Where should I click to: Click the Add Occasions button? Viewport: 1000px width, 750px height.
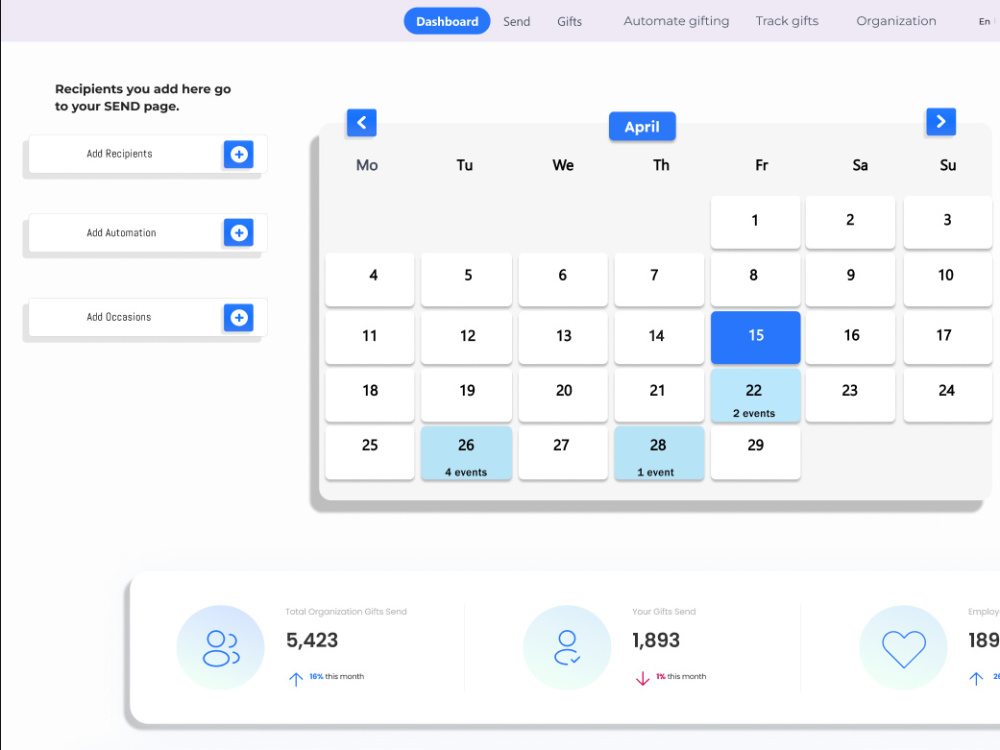(147, 318)
